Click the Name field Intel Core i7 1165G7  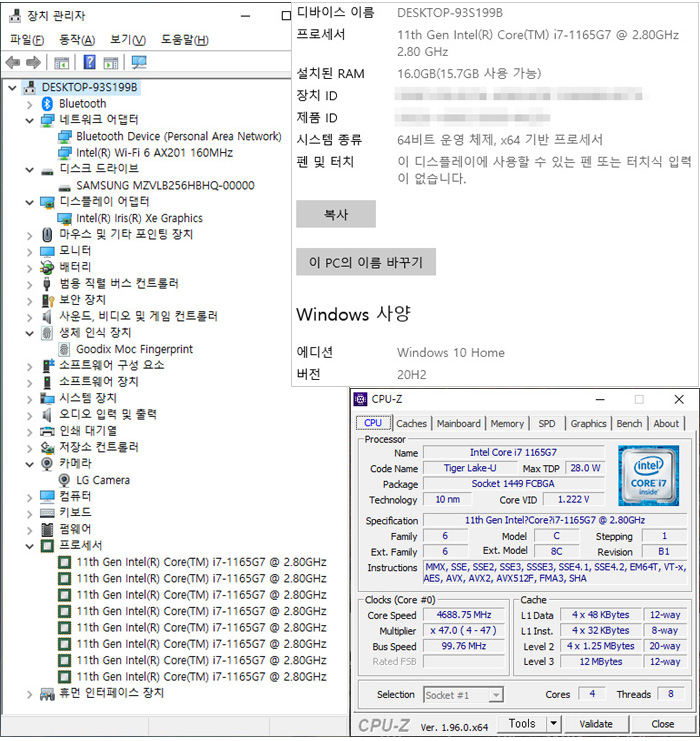(x=513, y=452)
